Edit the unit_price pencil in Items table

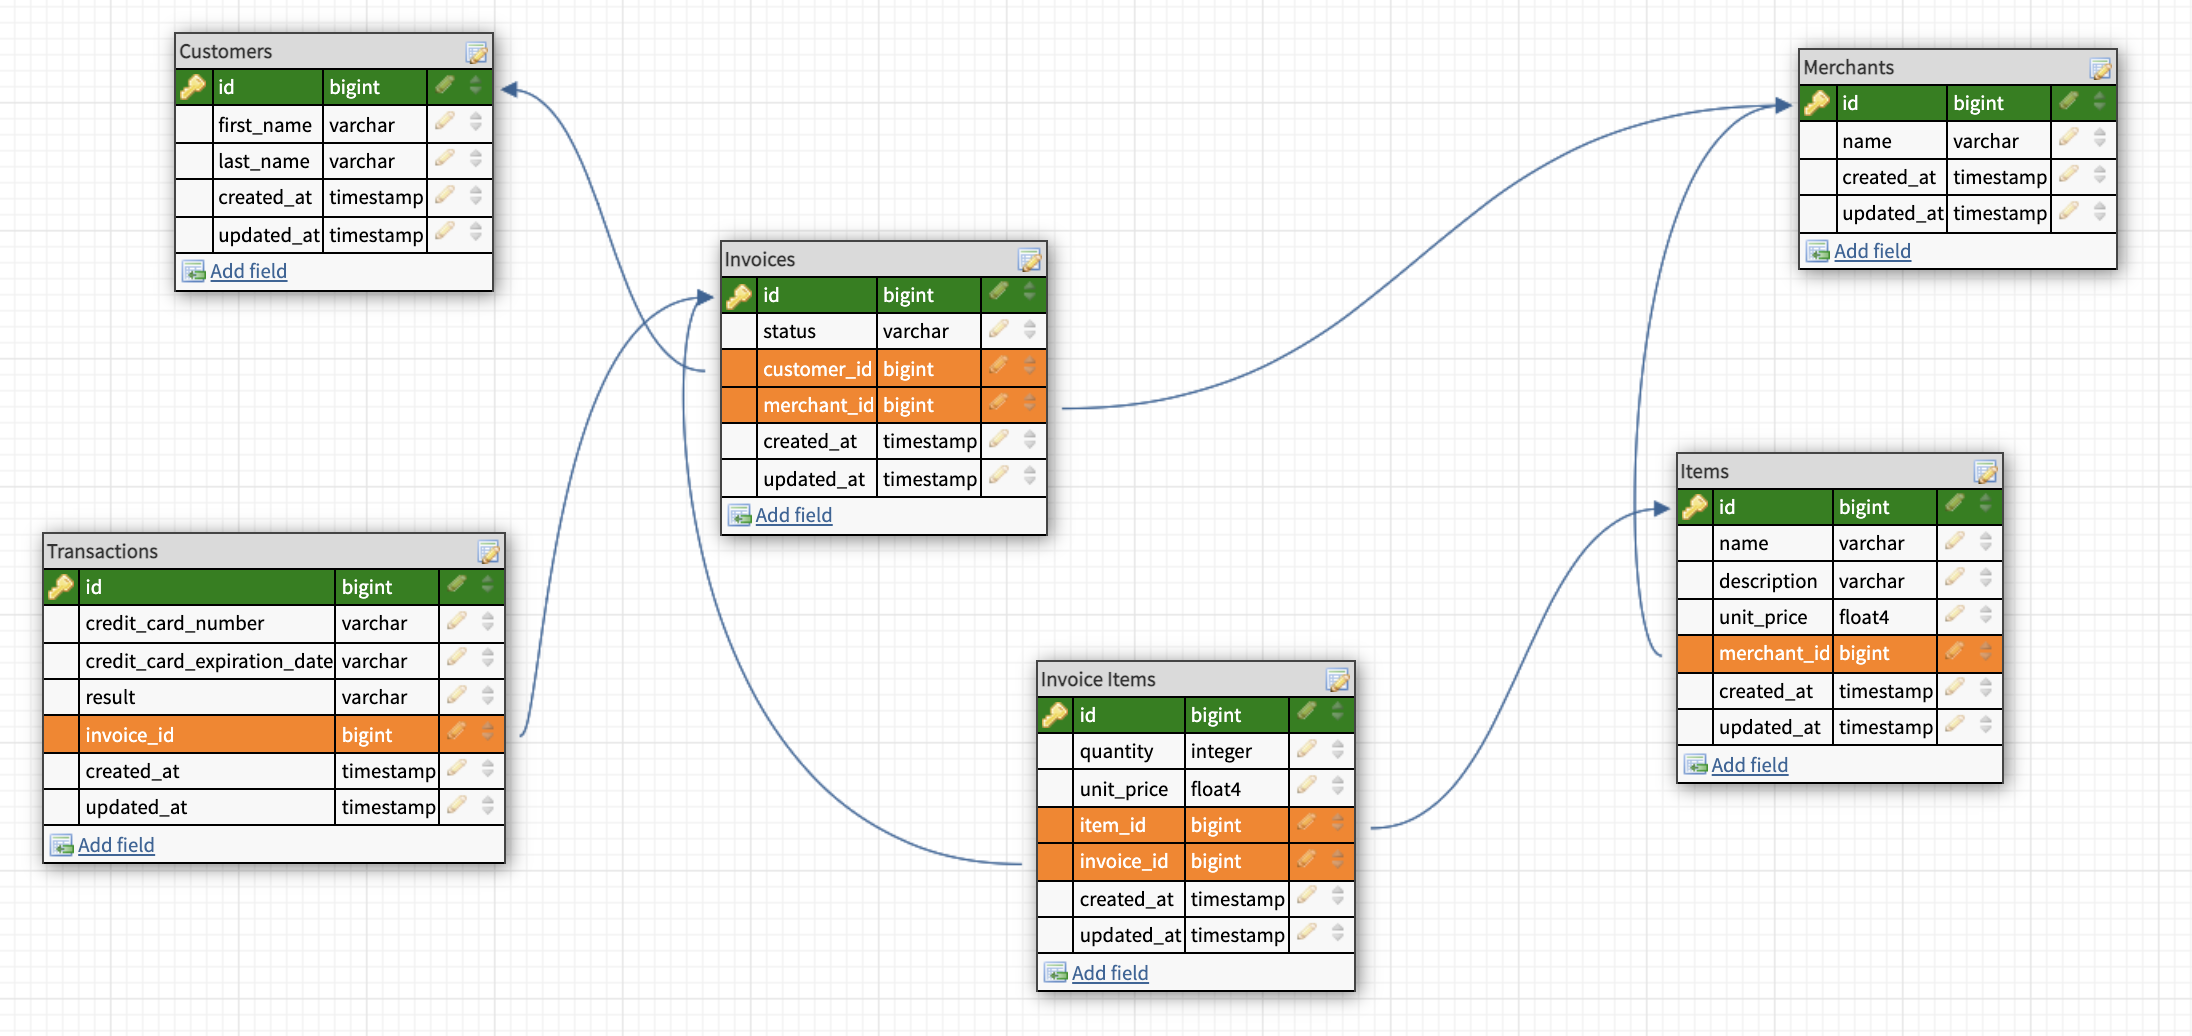pyautogui.click(x=1955, y=614)
